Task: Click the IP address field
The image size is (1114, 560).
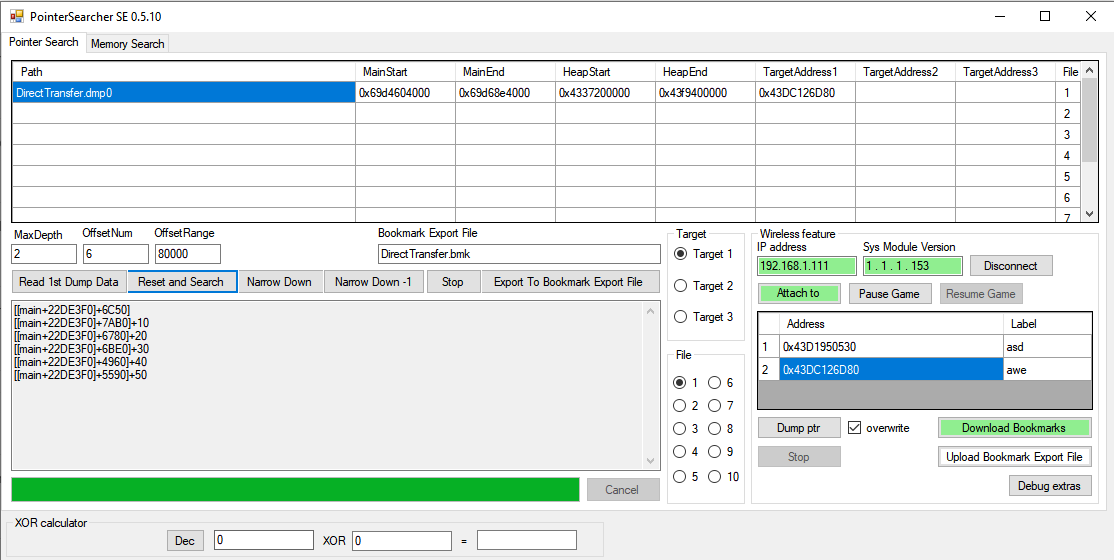Action: 806,266
